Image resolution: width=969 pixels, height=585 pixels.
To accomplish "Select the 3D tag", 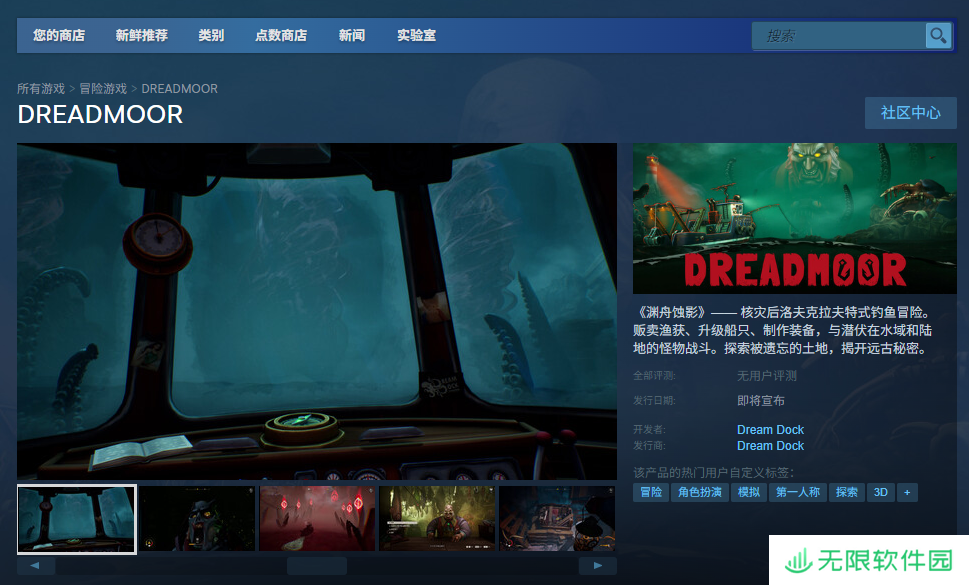I will (881, 492).
